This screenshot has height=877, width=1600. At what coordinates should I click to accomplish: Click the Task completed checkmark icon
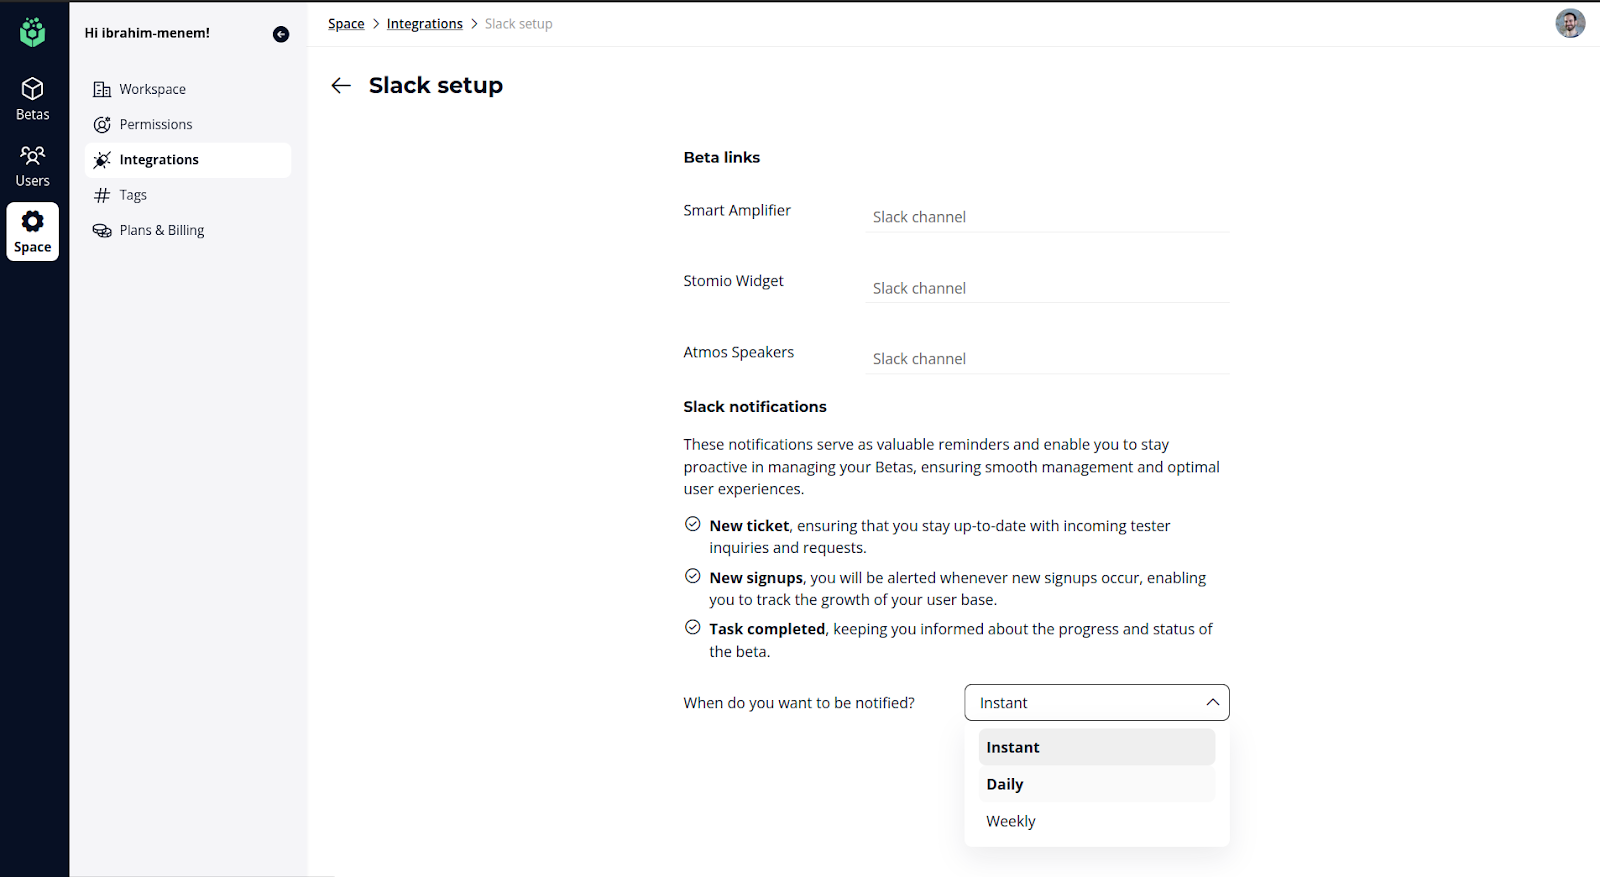692,627
